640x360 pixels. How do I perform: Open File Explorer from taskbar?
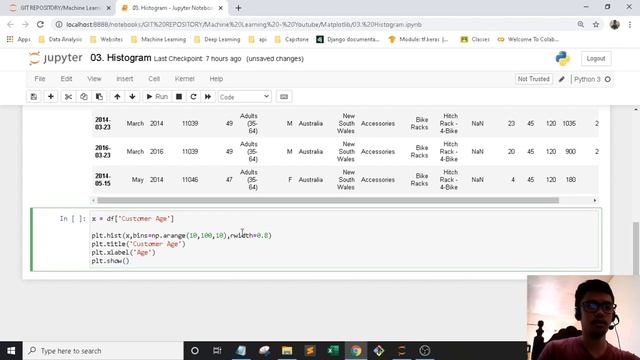tap(287, 351)
